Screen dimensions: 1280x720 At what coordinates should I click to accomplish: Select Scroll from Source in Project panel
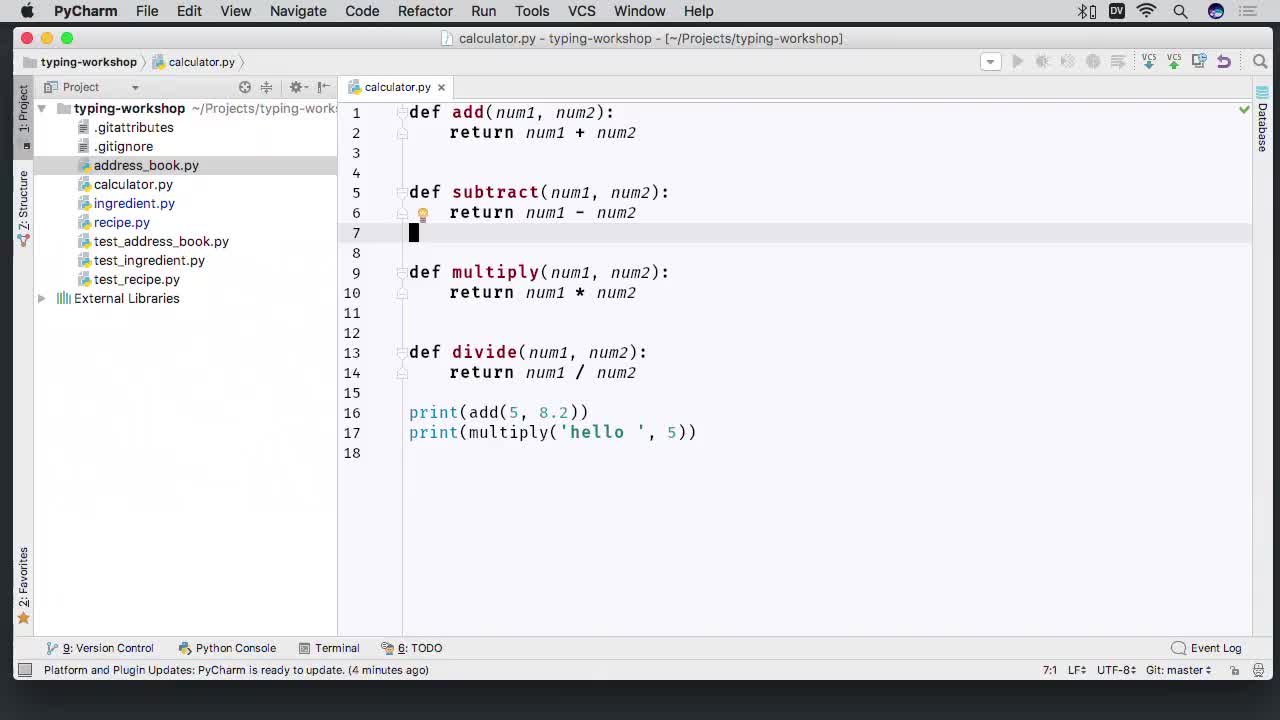tap(247, 87)
